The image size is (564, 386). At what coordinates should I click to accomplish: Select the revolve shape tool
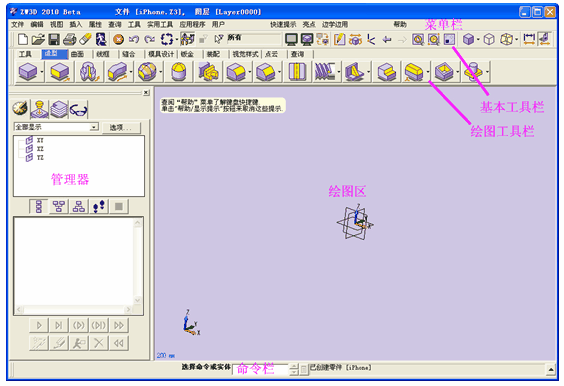click(x=88, y=72)
